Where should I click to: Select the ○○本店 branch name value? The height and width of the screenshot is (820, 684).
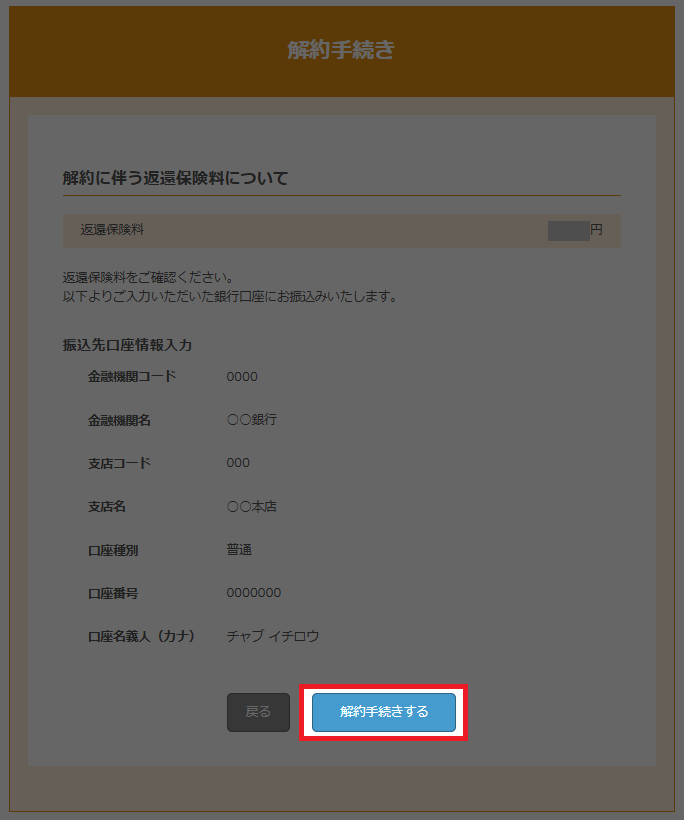click(251, 507)
